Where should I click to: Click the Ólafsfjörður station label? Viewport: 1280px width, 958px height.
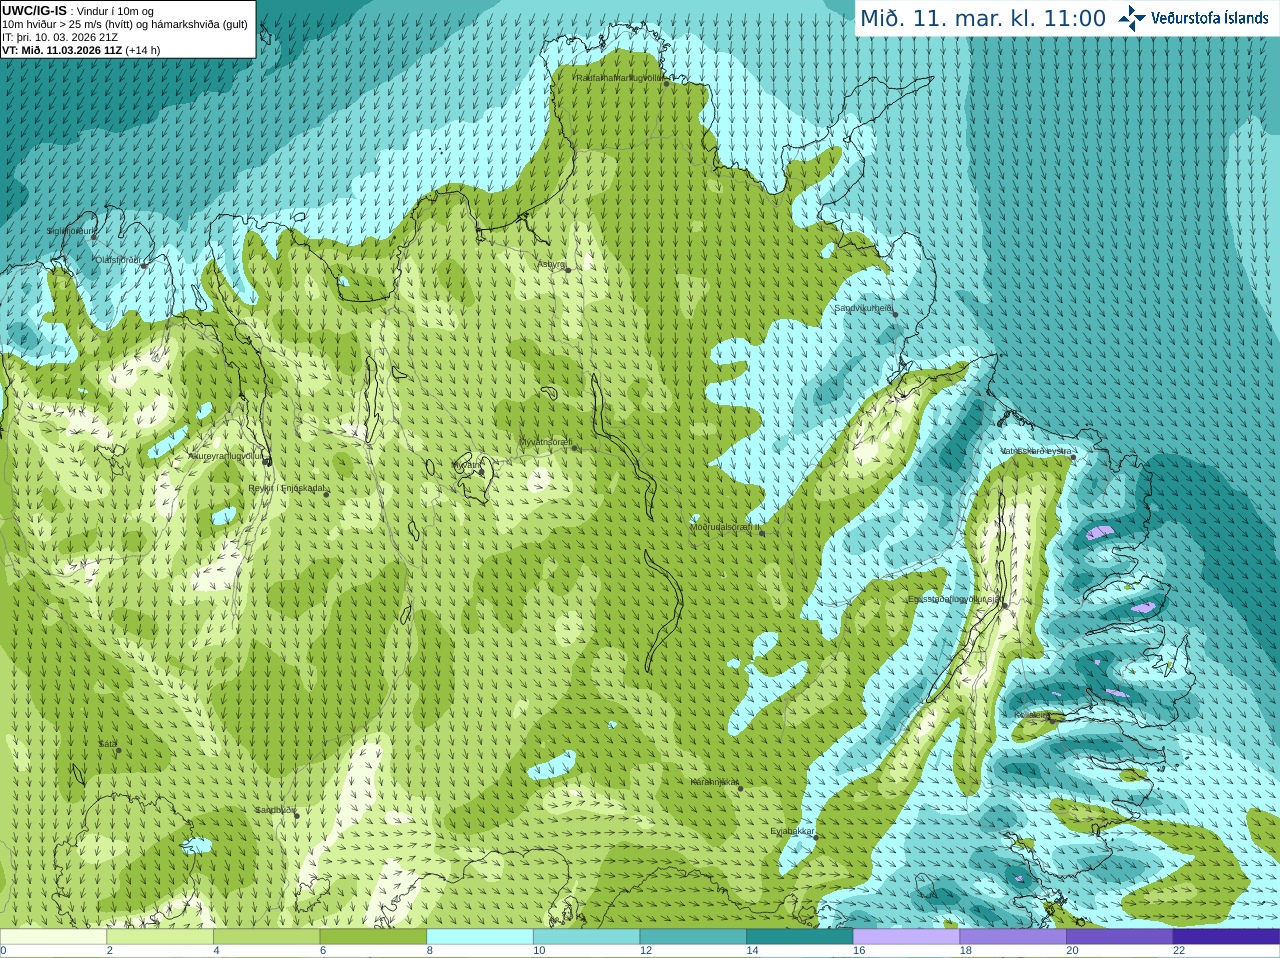click(118, 260)
